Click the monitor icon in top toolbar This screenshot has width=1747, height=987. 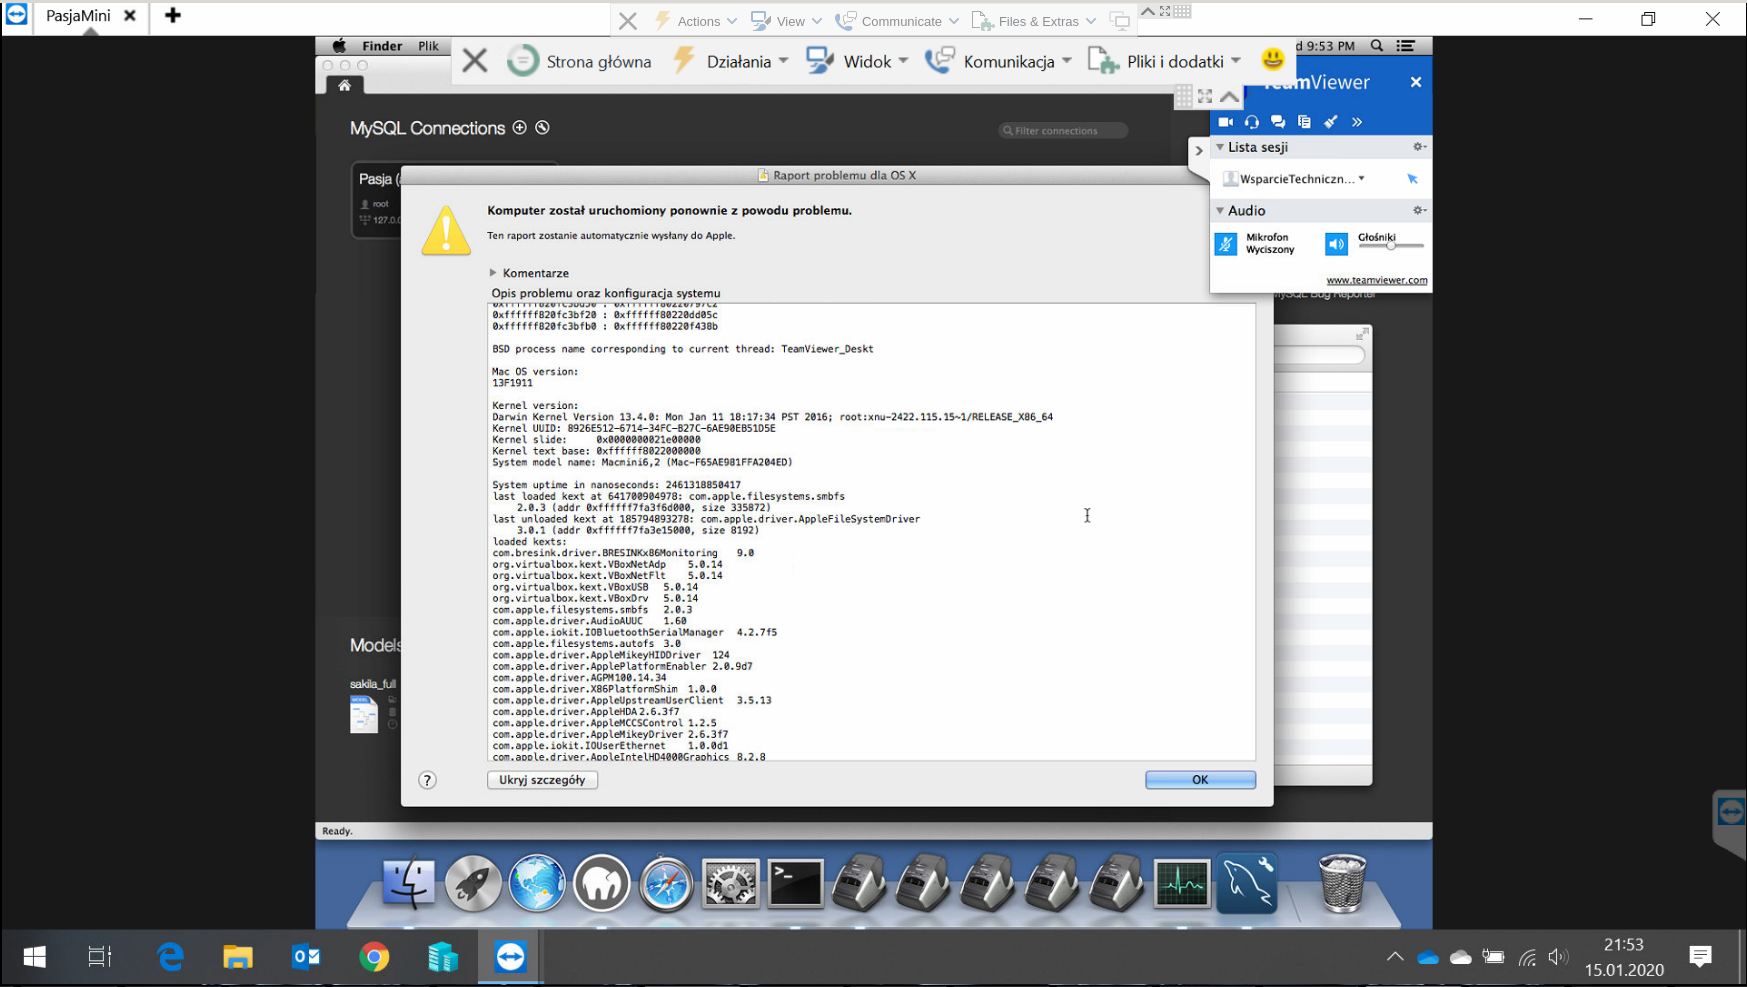[x=1120, y=21]
